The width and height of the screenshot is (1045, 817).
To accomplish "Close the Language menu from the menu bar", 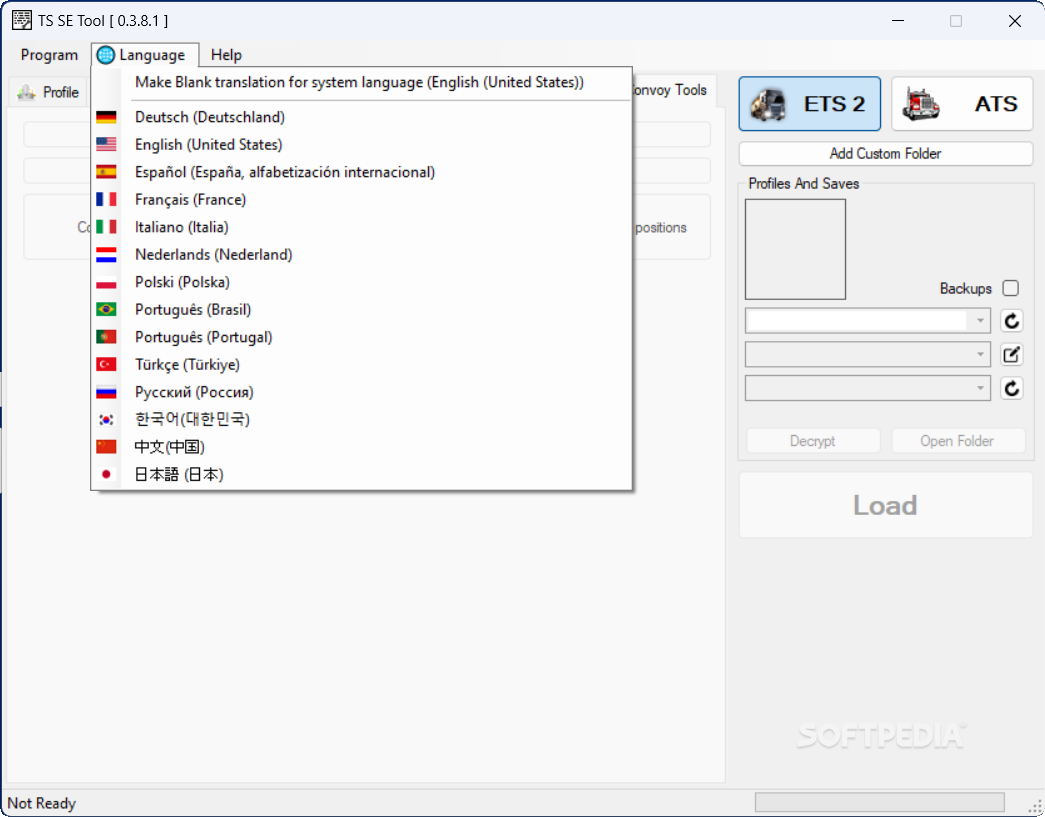I will click(145, 55).
